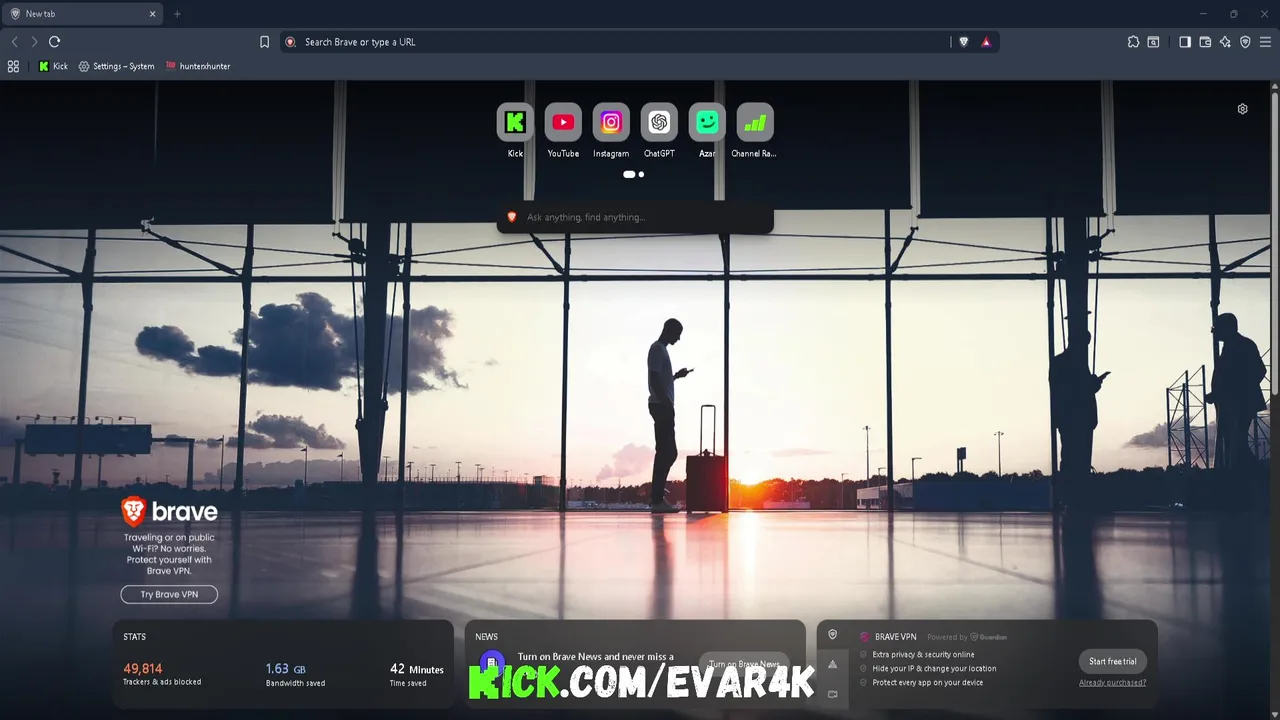Select the Extra privacy & security online text
This screenshot has height=720, width=1280.
[923, 655]
